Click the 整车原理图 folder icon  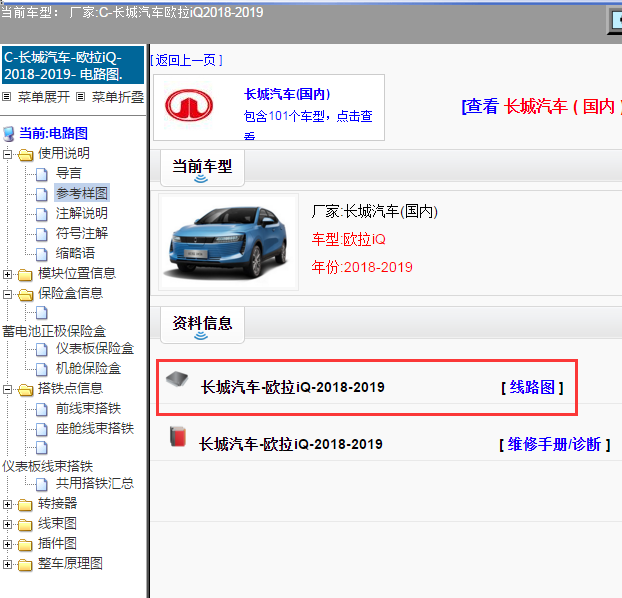[25, 564]
